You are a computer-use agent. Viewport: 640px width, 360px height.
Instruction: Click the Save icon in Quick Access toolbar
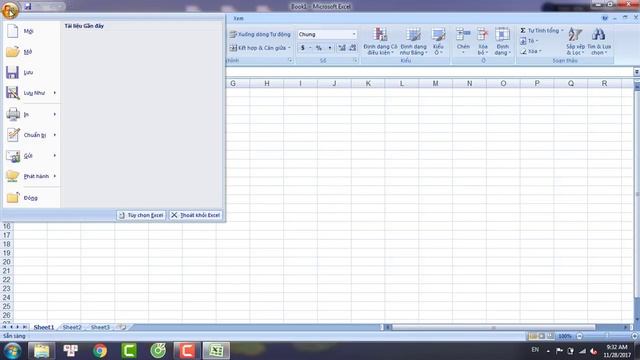click(x=28, y=7)
